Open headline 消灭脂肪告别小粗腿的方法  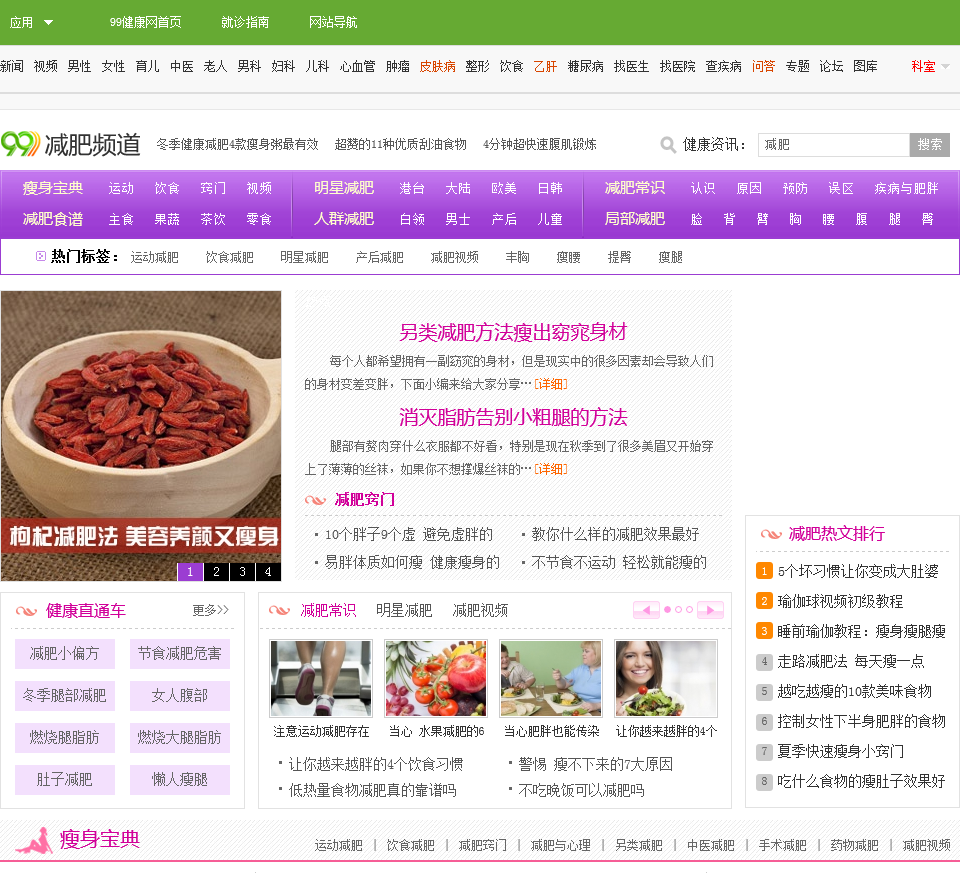513,418
